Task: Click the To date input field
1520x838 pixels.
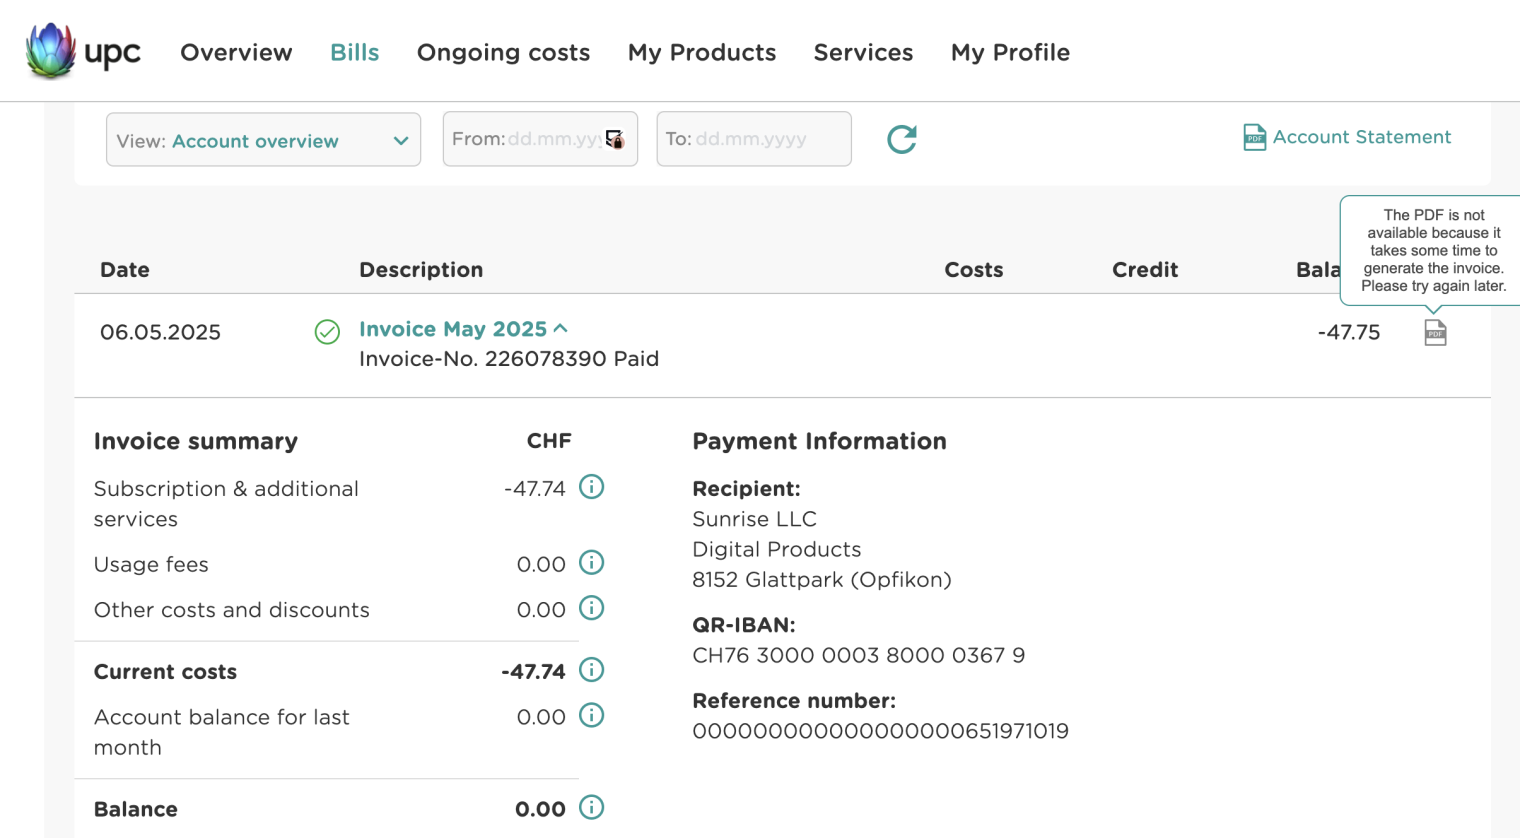Action: (x=753, y=139)
